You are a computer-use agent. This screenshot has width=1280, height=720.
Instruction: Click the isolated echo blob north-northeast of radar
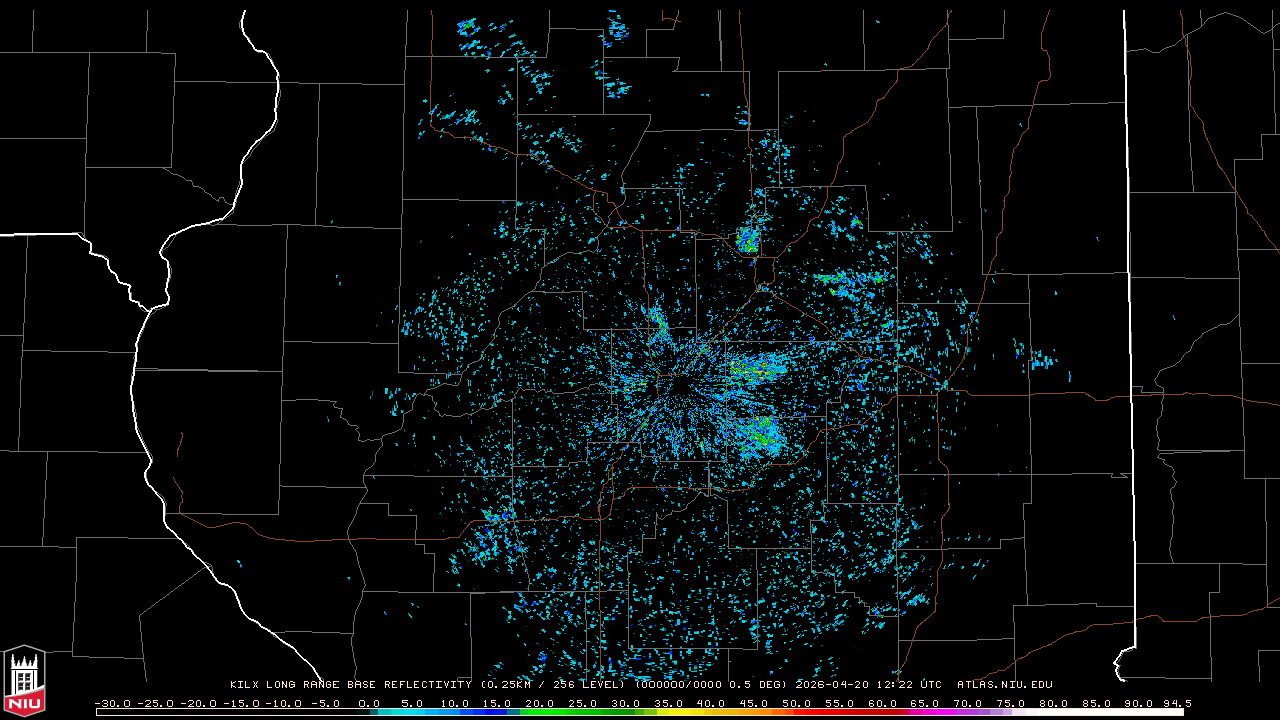(x=747, y=239)
